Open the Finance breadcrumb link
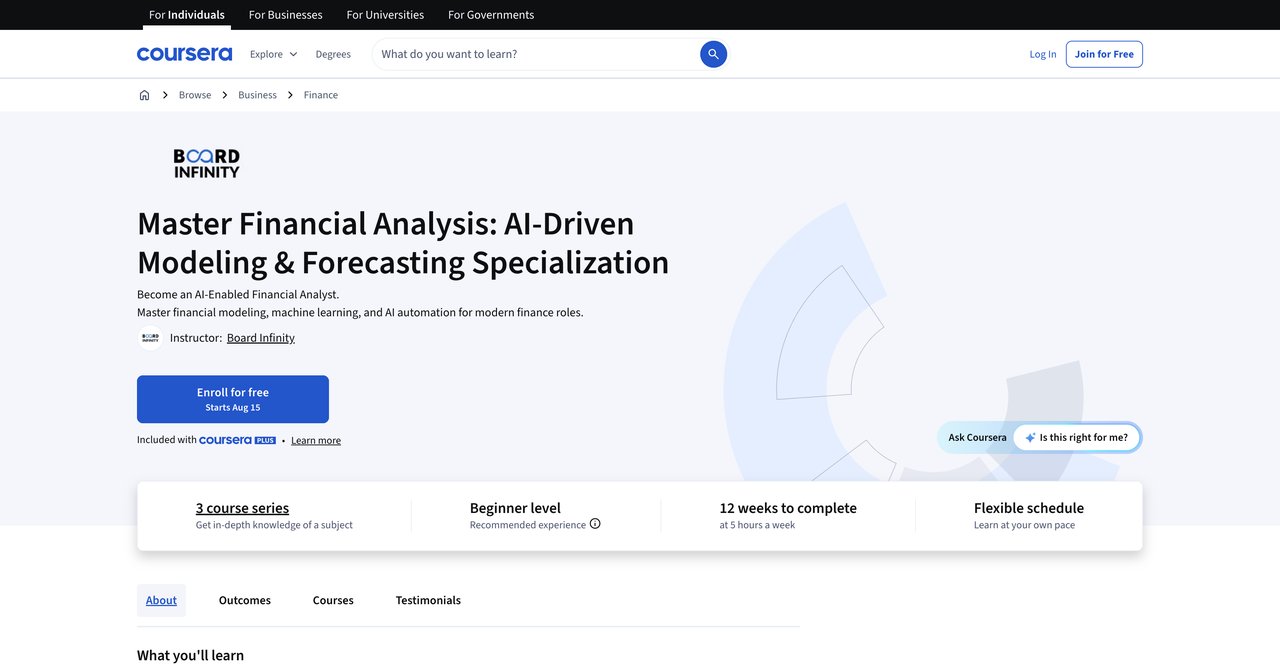Image resolution: width=1280 pixels, height=670 pixels. point(321,95)
